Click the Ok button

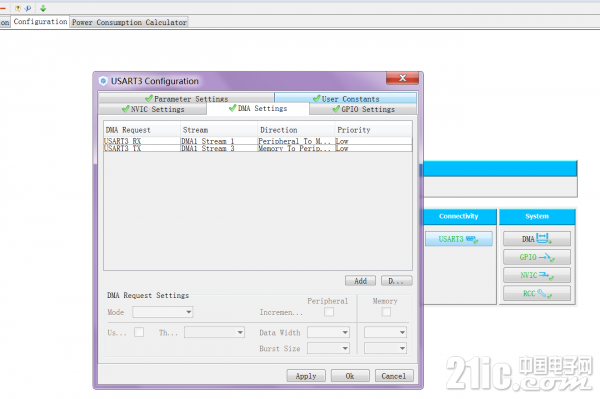tap(350, 376)
